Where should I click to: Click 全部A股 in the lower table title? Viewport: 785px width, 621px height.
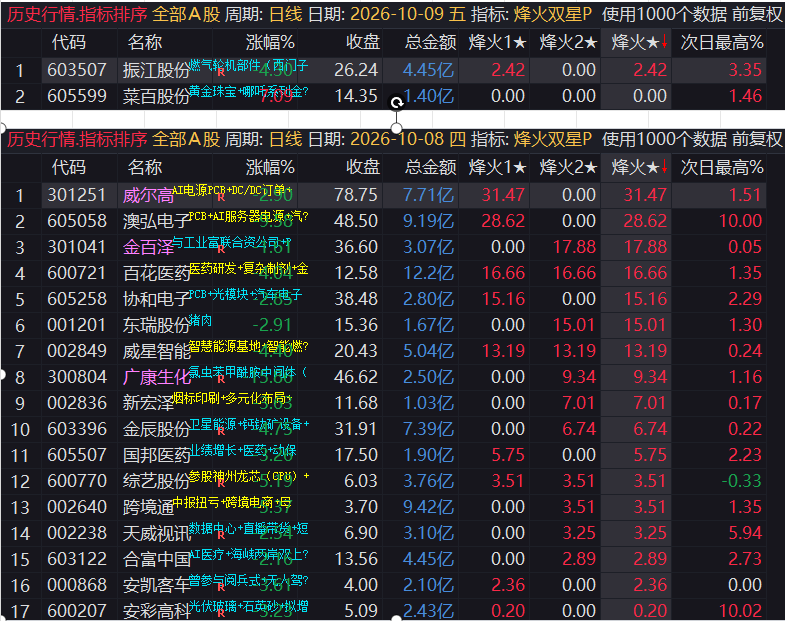(186, 139)
